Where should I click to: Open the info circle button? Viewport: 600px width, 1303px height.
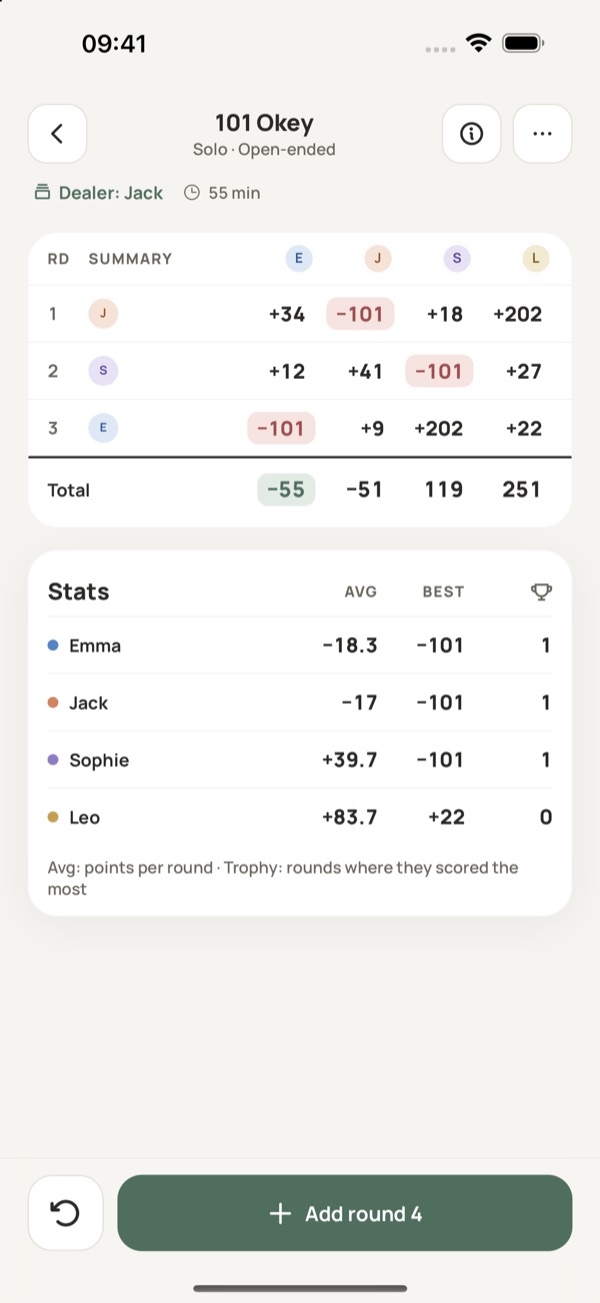click(x=471, y=133)
